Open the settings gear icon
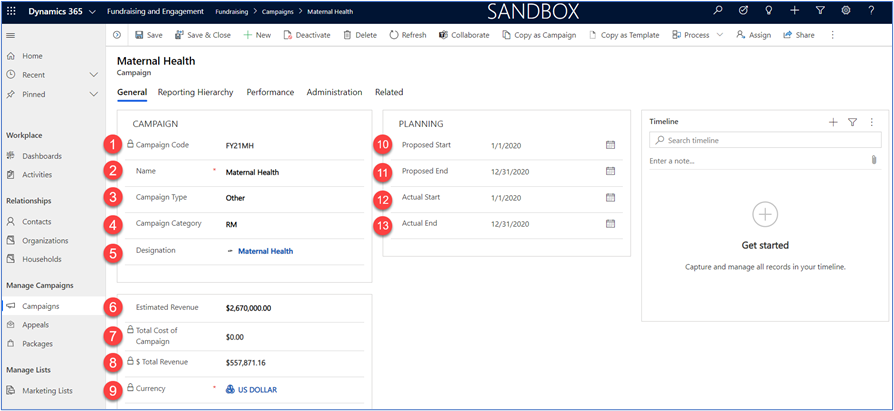 846,10
